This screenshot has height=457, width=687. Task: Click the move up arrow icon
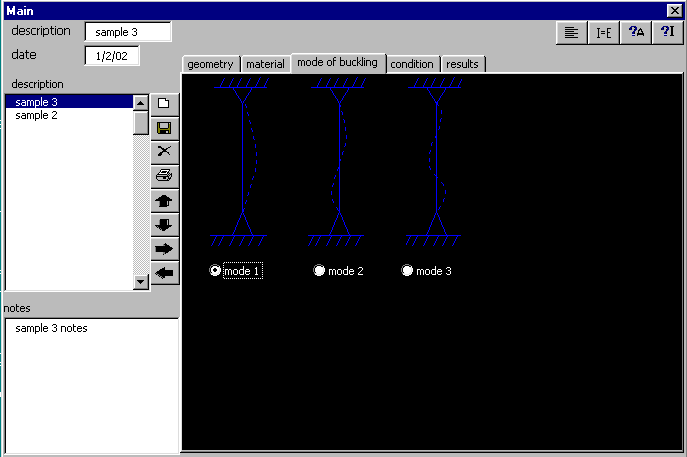coord(164,200)
